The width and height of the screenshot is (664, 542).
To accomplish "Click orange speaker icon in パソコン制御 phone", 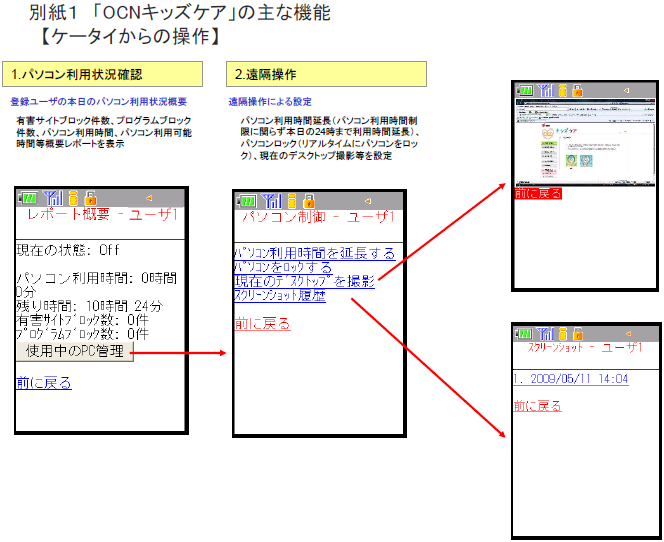I will (368, 201).
